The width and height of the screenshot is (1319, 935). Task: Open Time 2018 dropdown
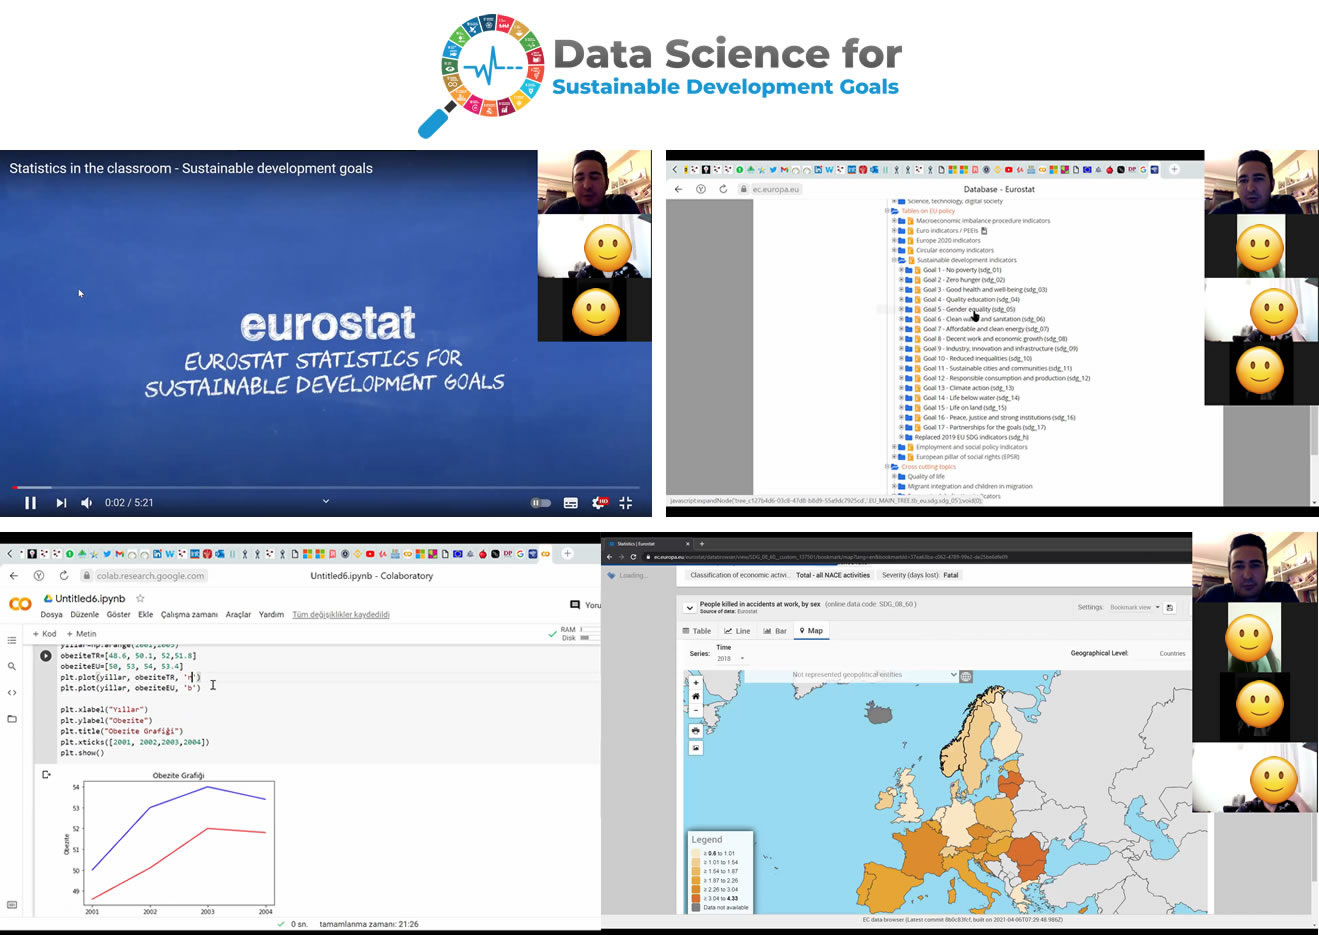[730, 658]
